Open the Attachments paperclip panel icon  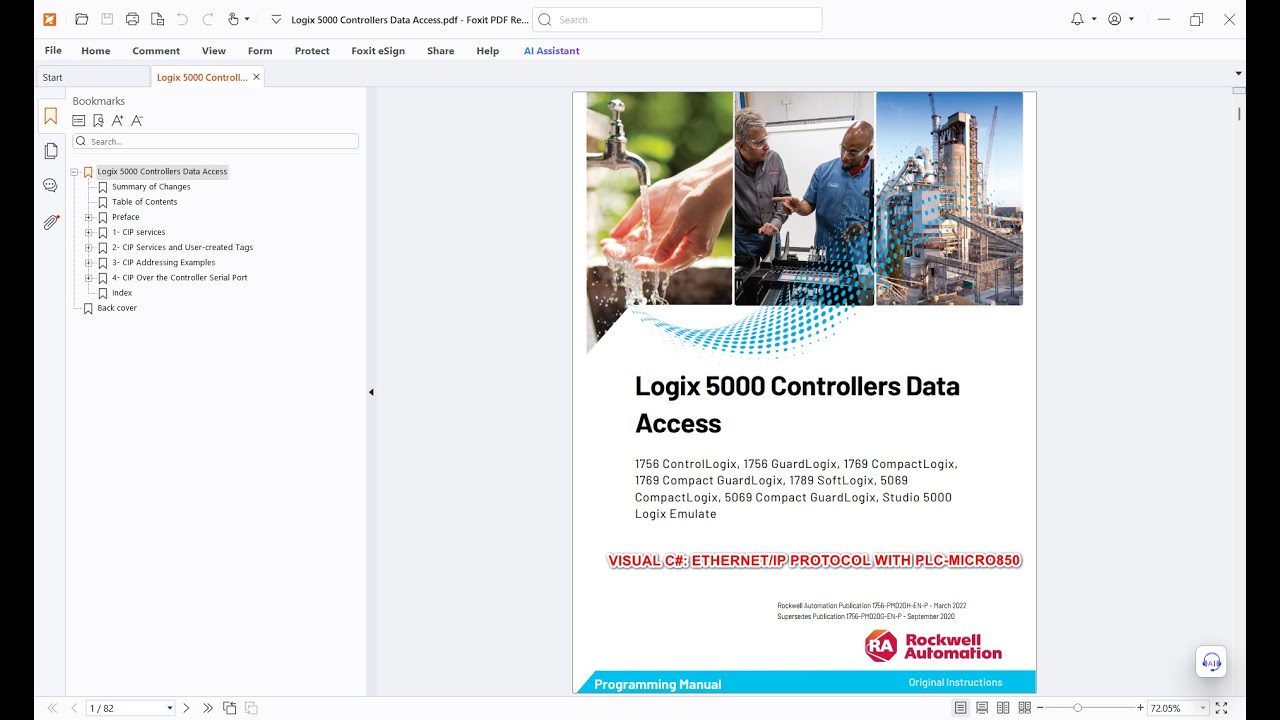(x=51, y=222)
